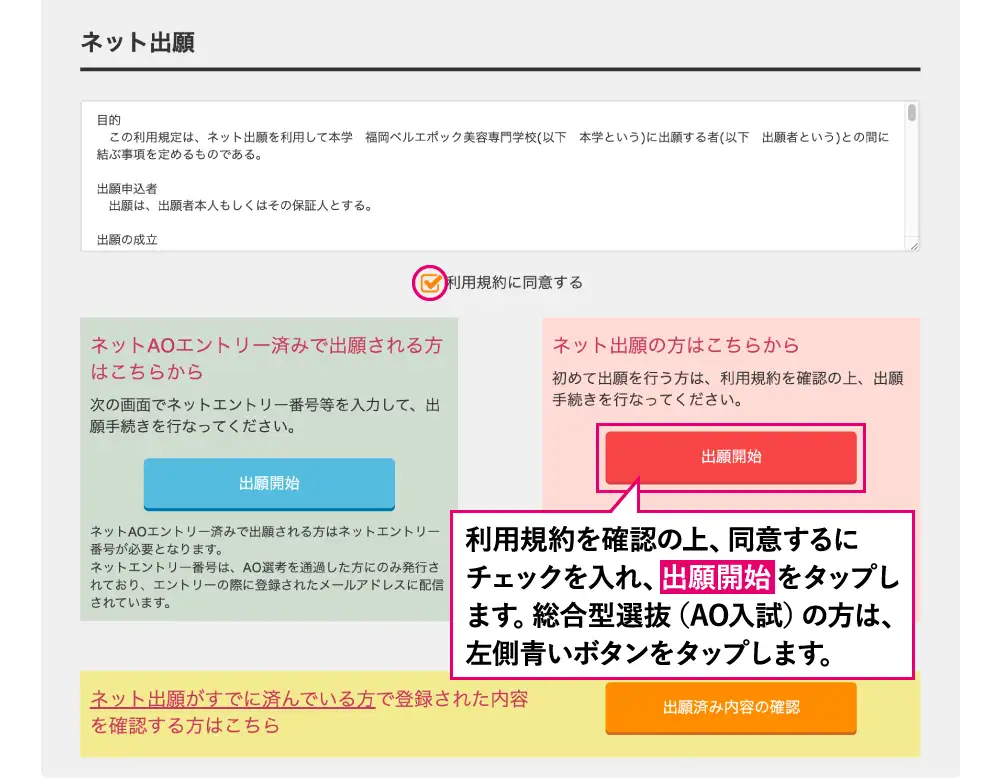Begin AO entry application with blue button

270,484
